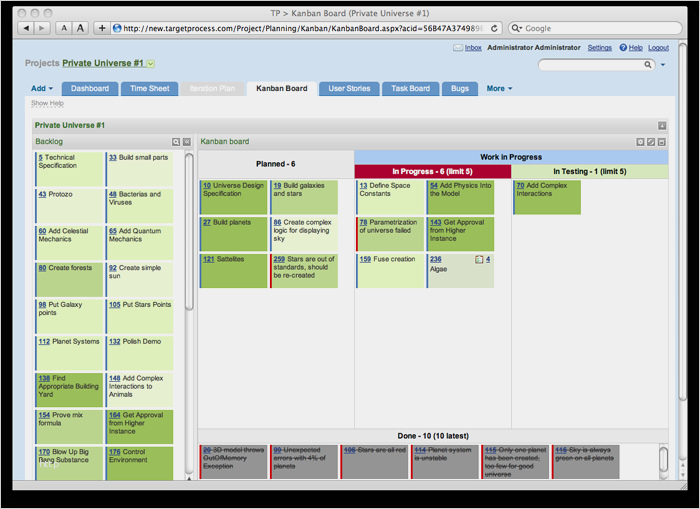Click the Logout link
This screenshot has width=700, height=509.
tap(658, 48)
